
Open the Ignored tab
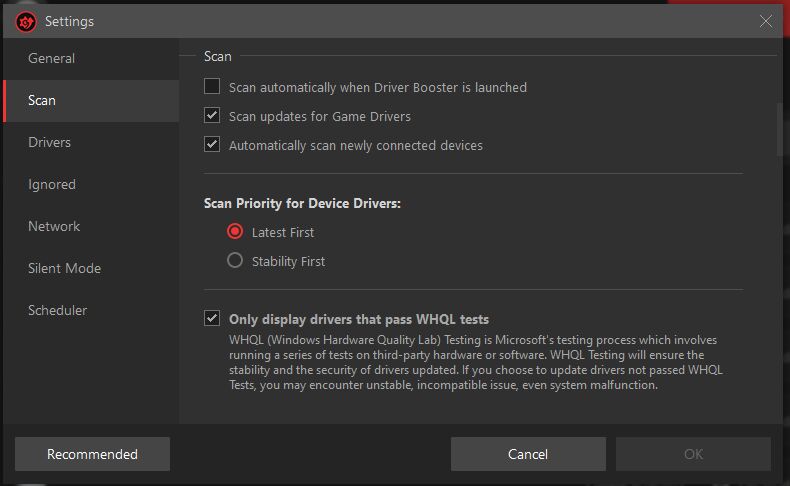[91, 185]
